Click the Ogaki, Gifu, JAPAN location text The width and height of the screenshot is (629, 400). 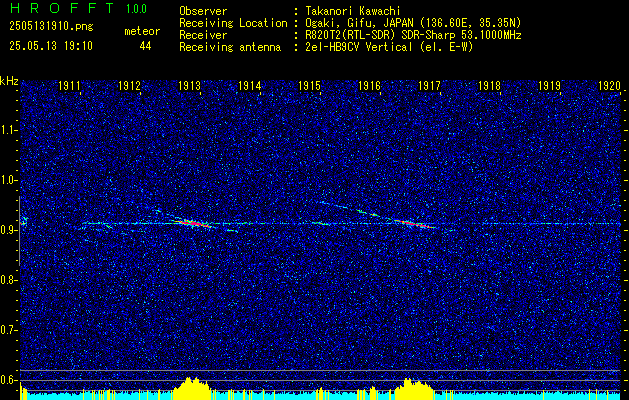[x=413, y=23]
